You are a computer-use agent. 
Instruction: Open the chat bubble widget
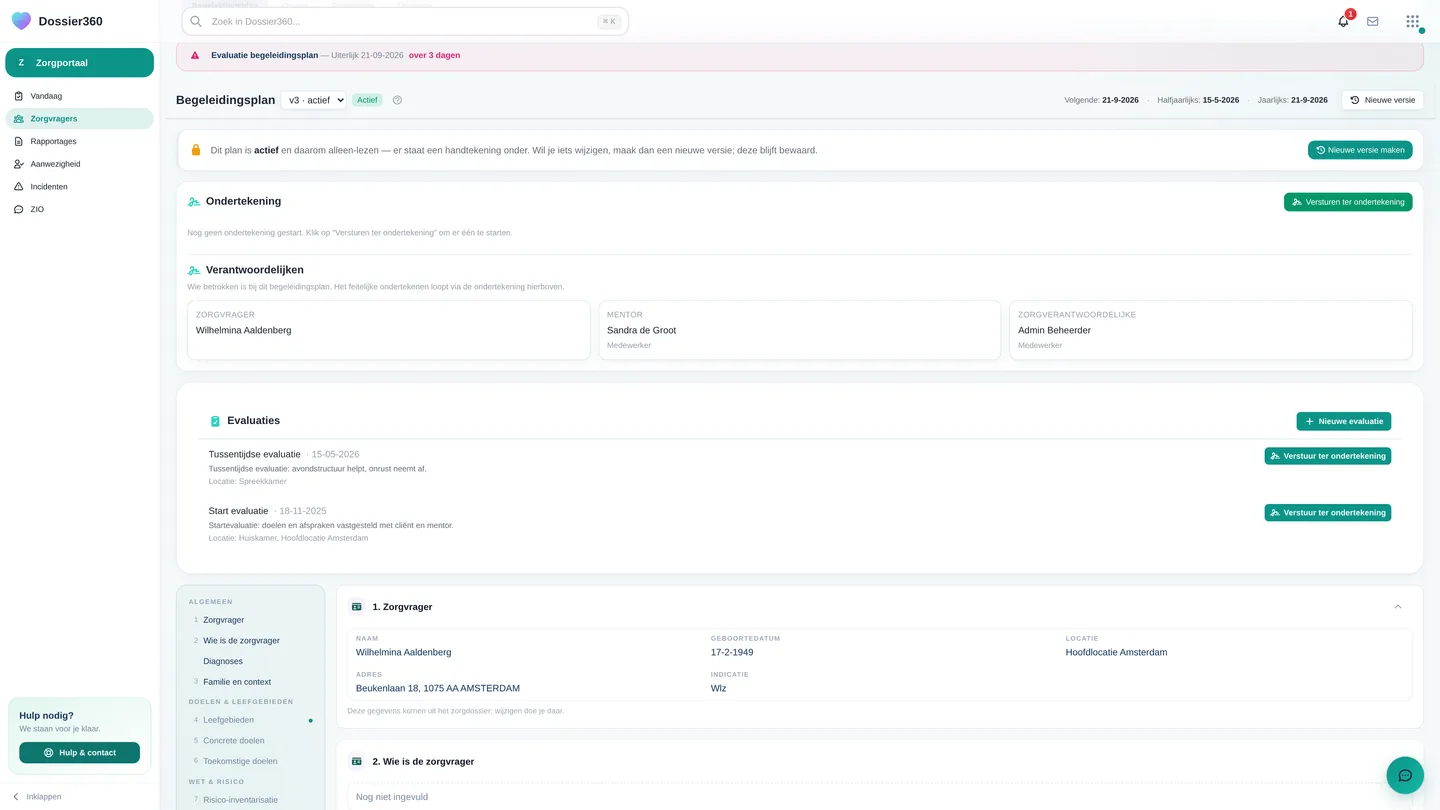(x=1405, y=775)
